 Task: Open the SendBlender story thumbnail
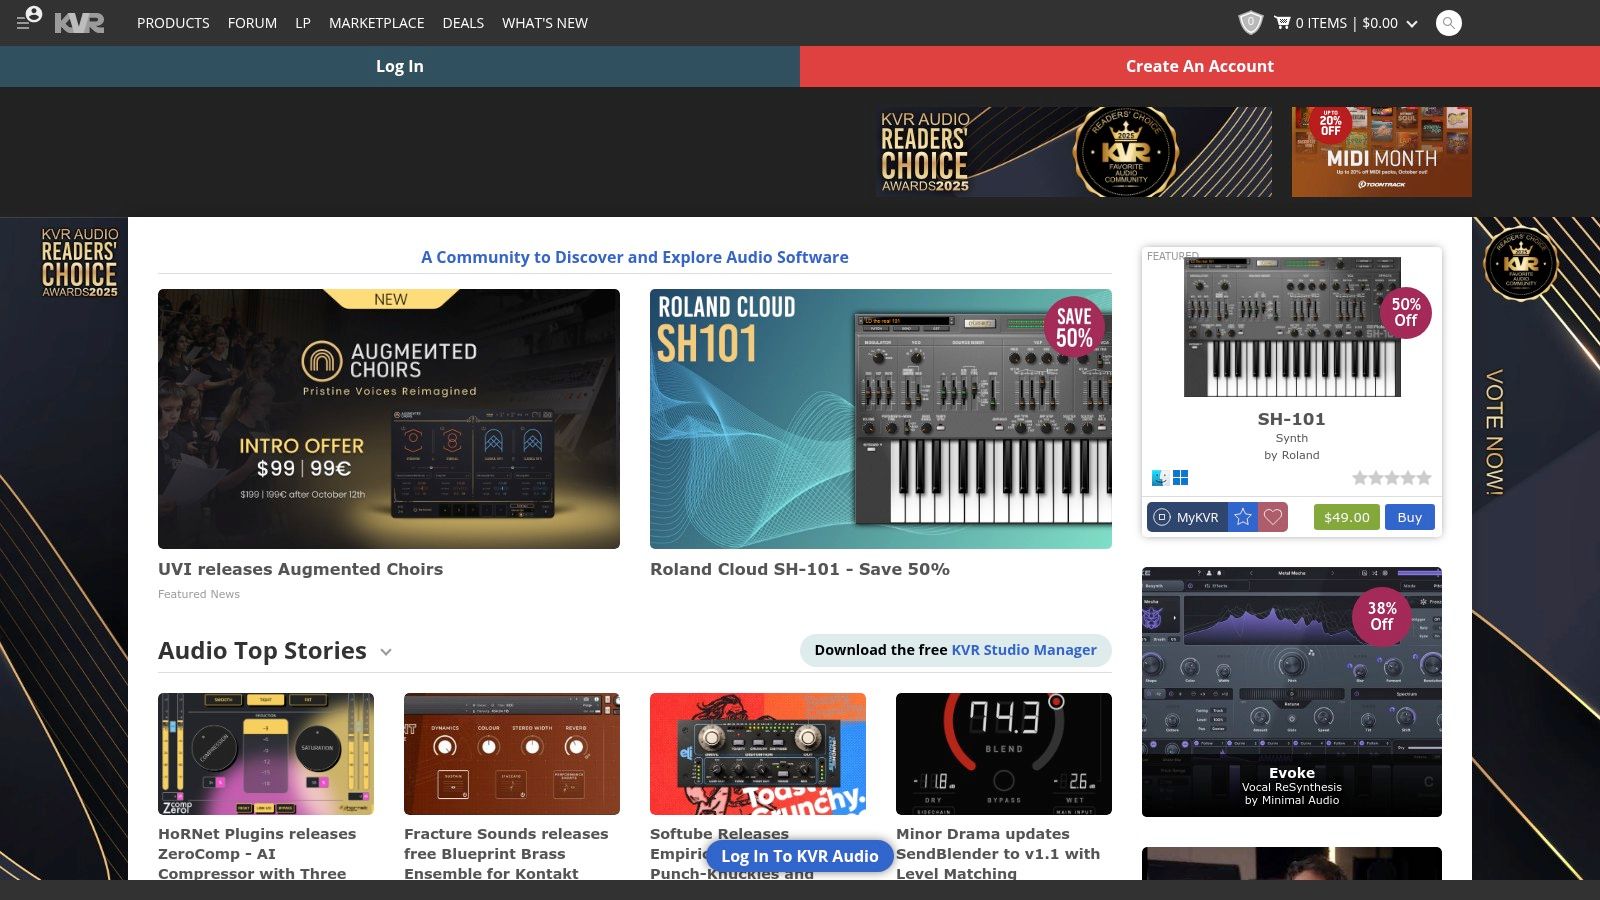click(x=1004, y=754)
